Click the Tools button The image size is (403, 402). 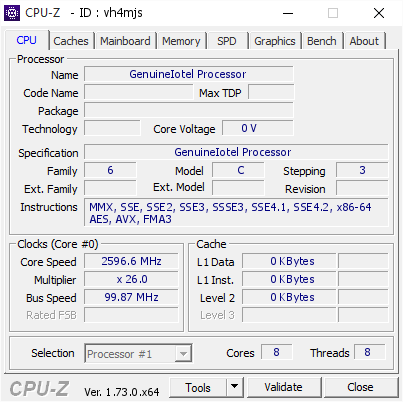pos(198,388)
